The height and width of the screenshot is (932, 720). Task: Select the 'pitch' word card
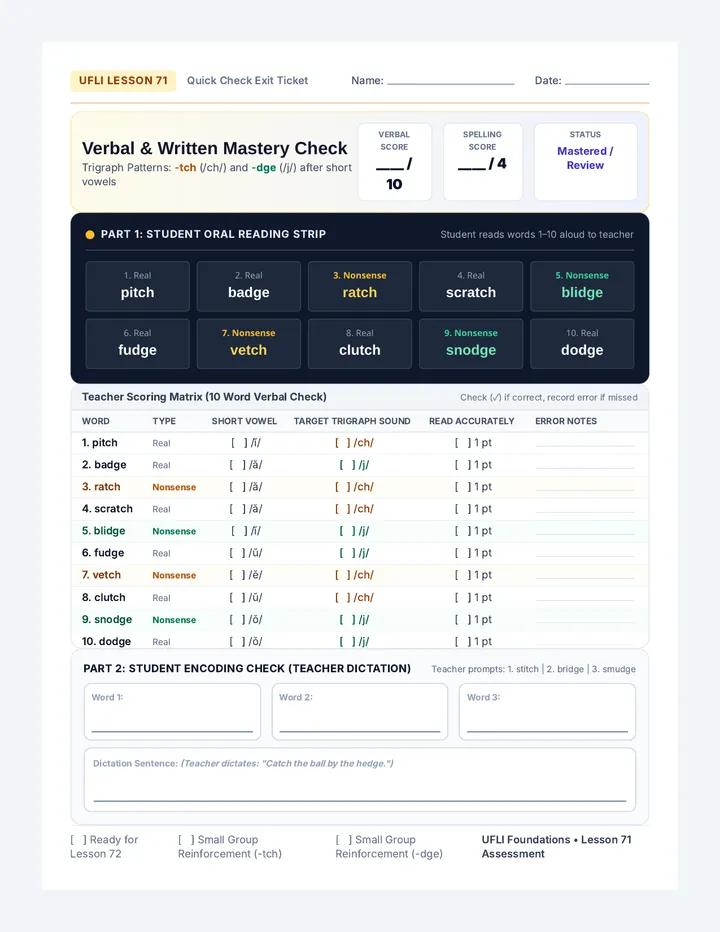coord(137,286)
